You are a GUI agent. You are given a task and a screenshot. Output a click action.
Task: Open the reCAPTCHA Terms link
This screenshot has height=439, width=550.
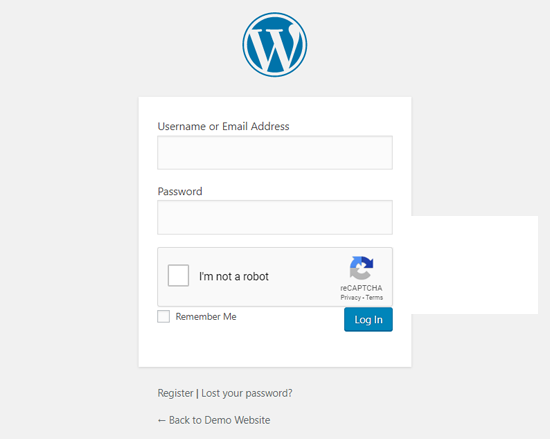point(374,298)
